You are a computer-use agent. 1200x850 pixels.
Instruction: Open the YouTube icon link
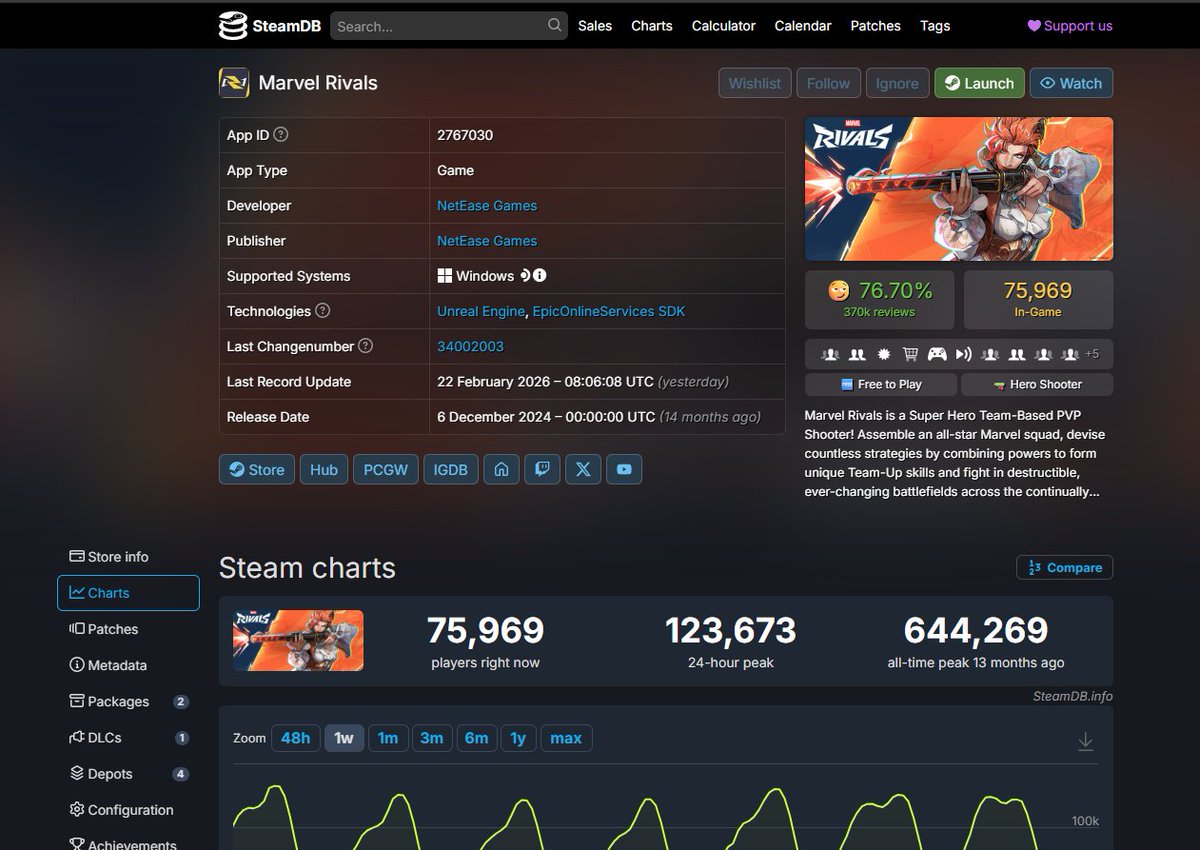[x=624, y=469]
